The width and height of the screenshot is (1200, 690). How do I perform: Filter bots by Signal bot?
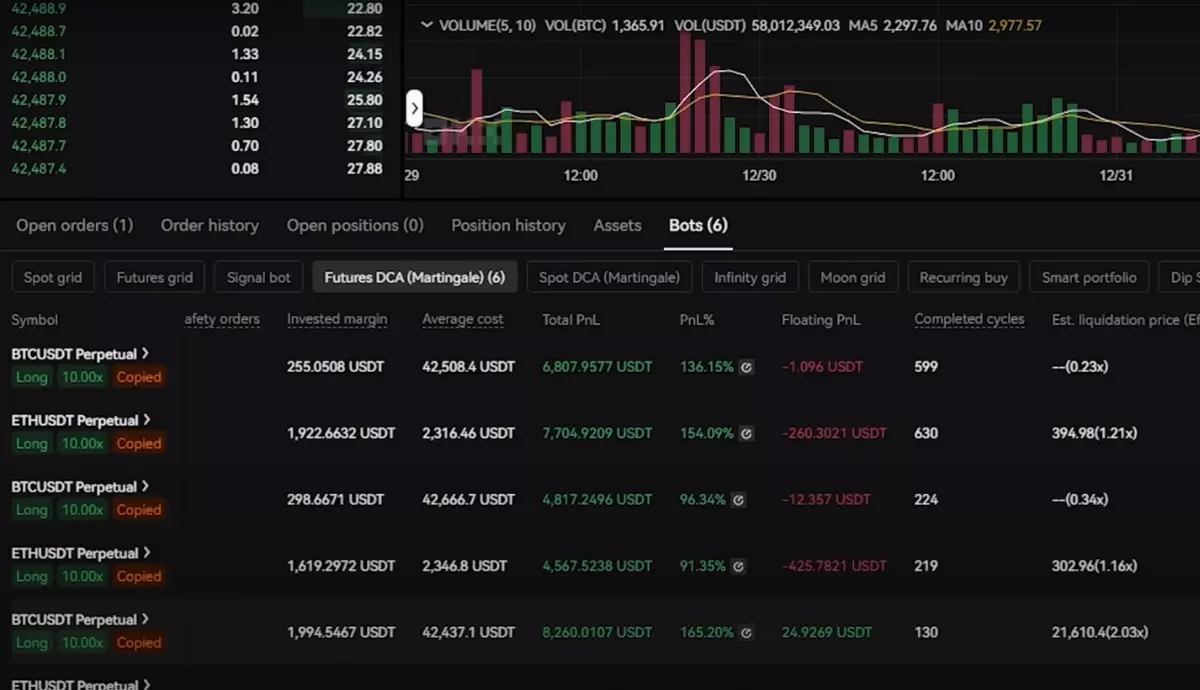[x=258, y=277]
